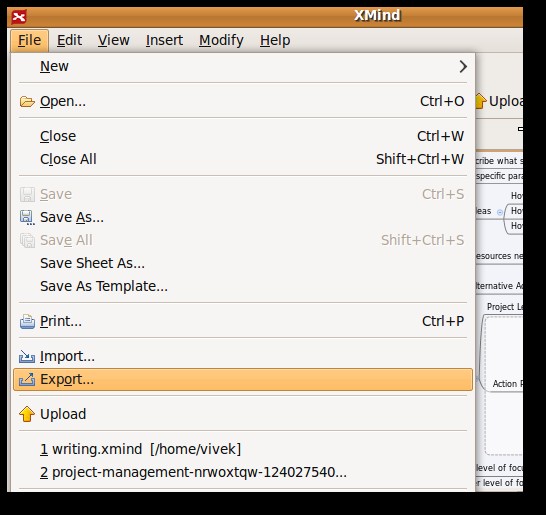Click the XMind logo in title bar
Image resolution: width=546 pixels, height=515 pixels.
[19, 17]
